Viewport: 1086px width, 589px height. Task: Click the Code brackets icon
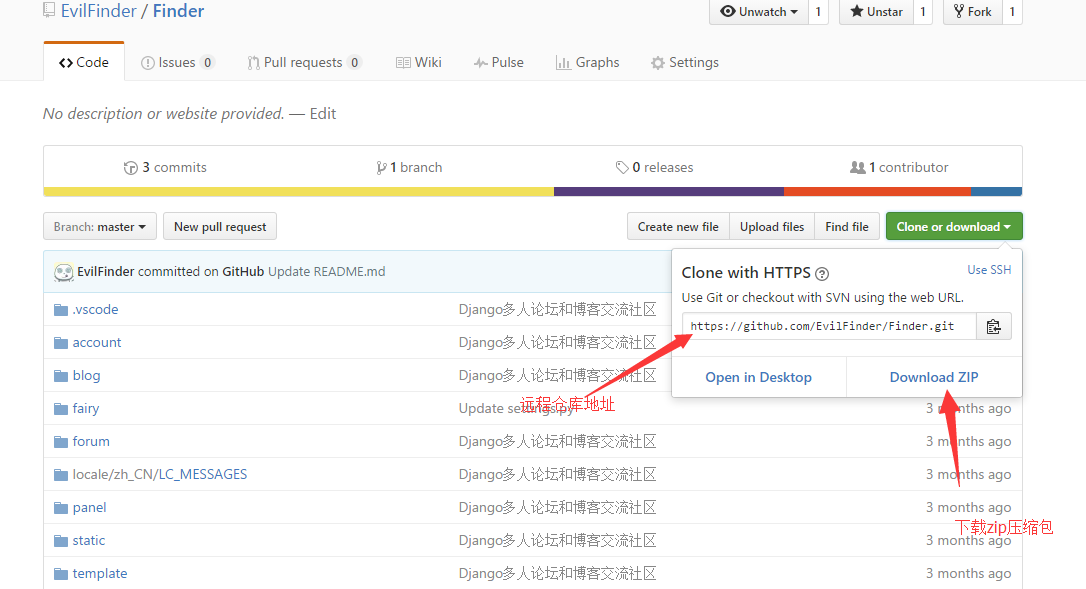tap(66, 63)
